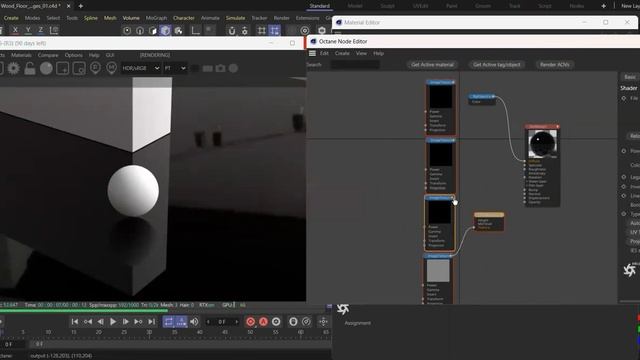
Task: Switch to the Standard layout tab
Action: coord(320,6)
